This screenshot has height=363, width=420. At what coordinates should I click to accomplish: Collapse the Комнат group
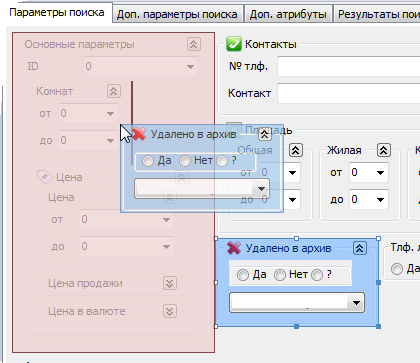[114, 91]
